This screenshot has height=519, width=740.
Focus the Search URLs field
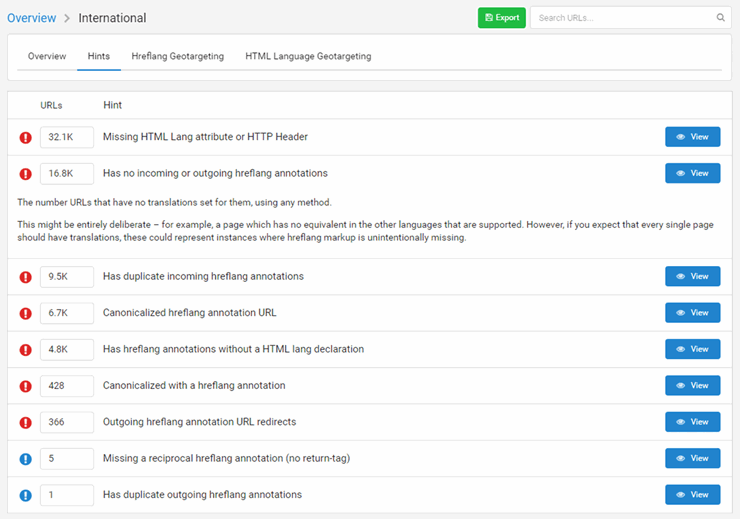(x=622, y=18)
